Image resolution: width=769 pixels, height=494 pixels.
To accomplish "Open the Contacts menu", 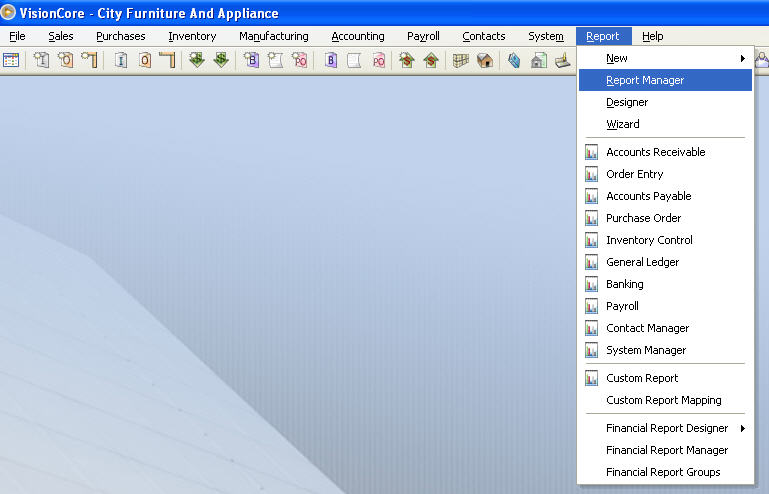I will pyautogui.click(x=484, y=36).
